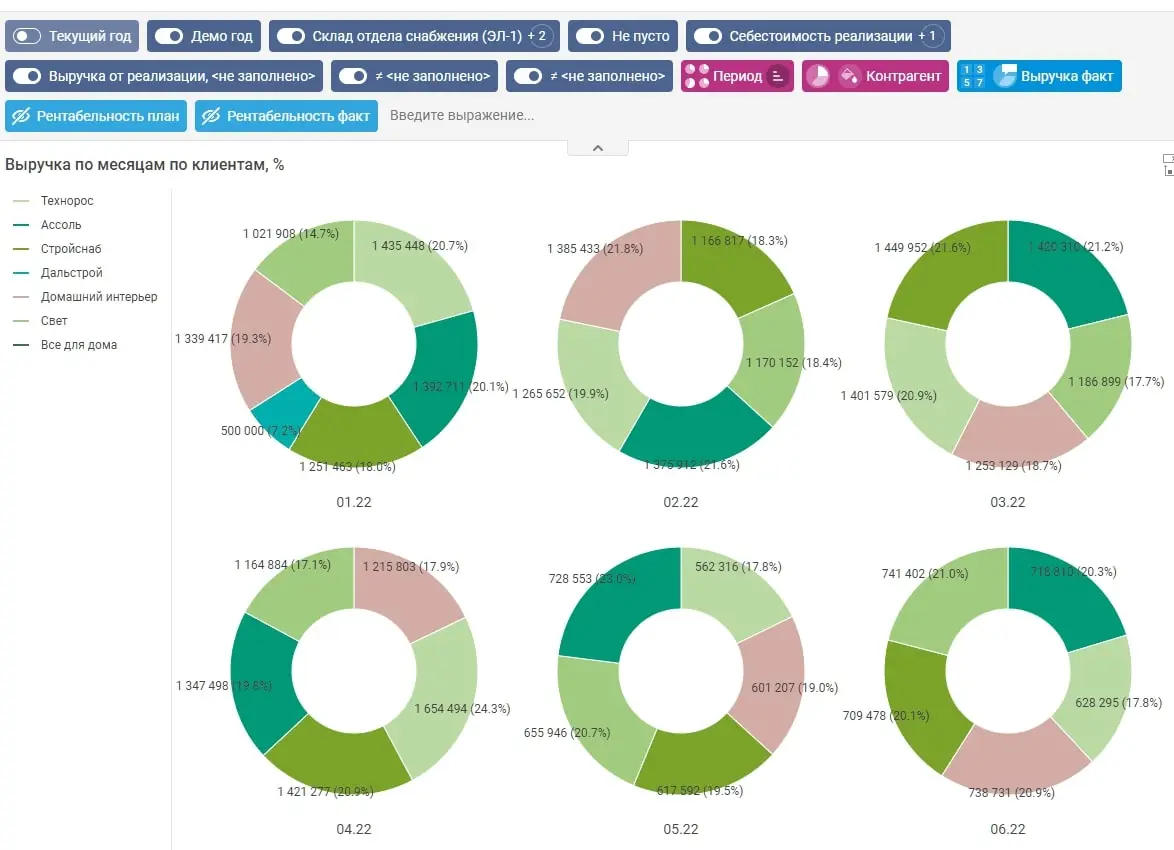Click the label bubble icon on Выручка факт

pos(1005,76)
